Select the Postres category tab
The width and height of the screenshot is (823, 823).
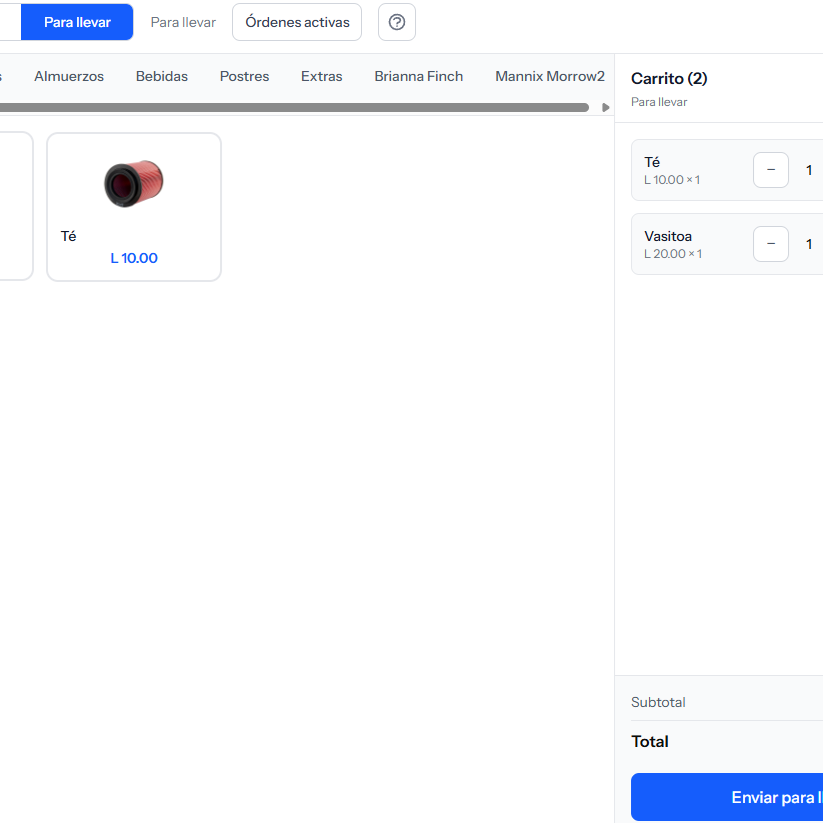pos(244,76)
